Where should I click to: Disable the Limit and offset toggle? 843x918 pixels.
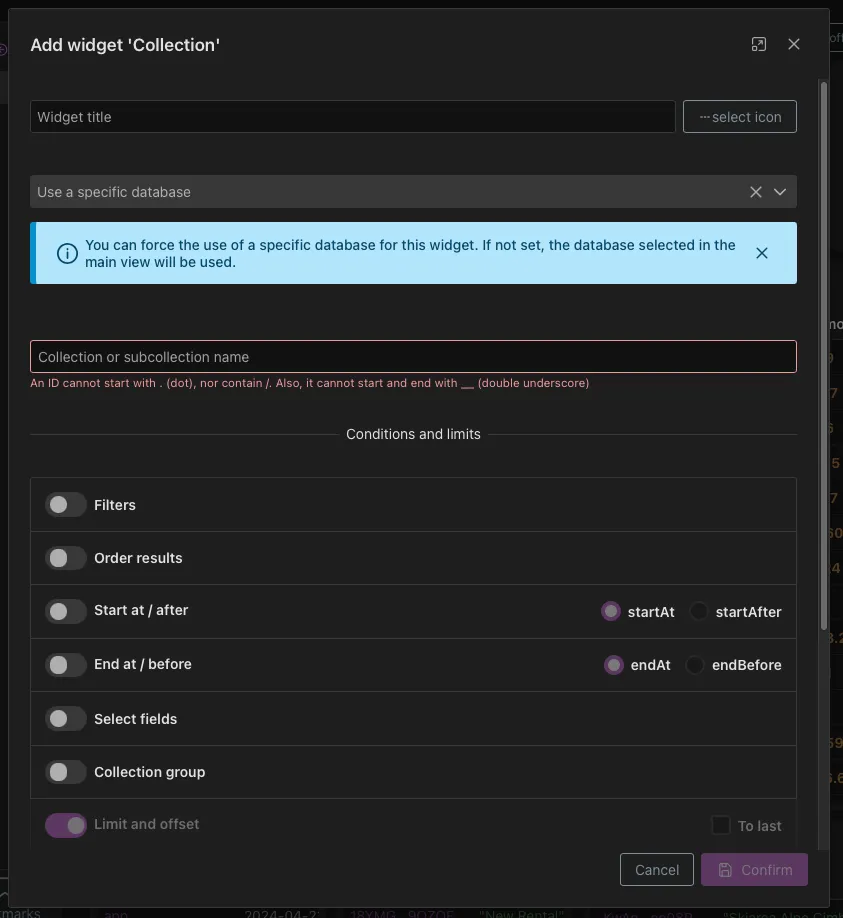(65, 824)
